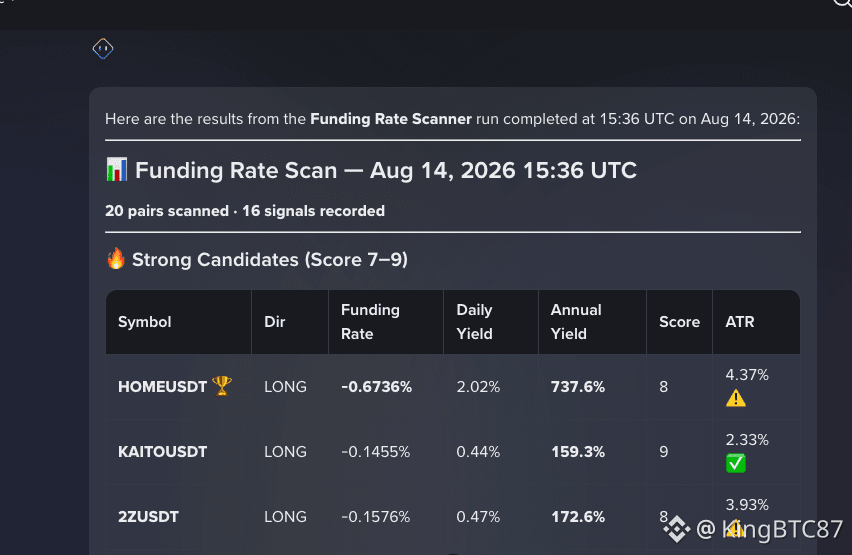This screenshot has height=555, width=852.
Task: Click the search icon at top right
Action: (842, 3)
